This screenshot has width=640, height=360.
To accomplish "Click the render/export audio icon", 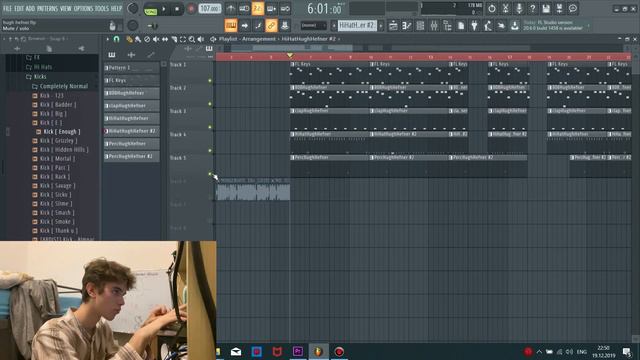I will coord(559,9).
